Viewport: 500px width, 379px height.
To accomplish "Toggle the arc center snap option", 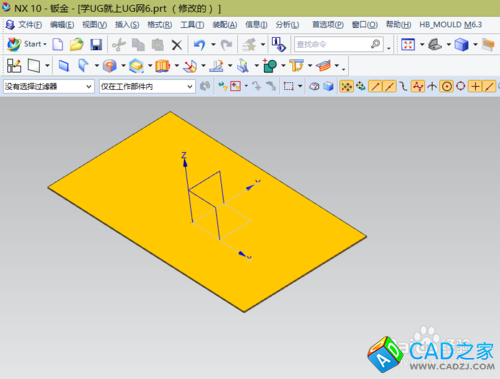I will click(x=447, y=87).
